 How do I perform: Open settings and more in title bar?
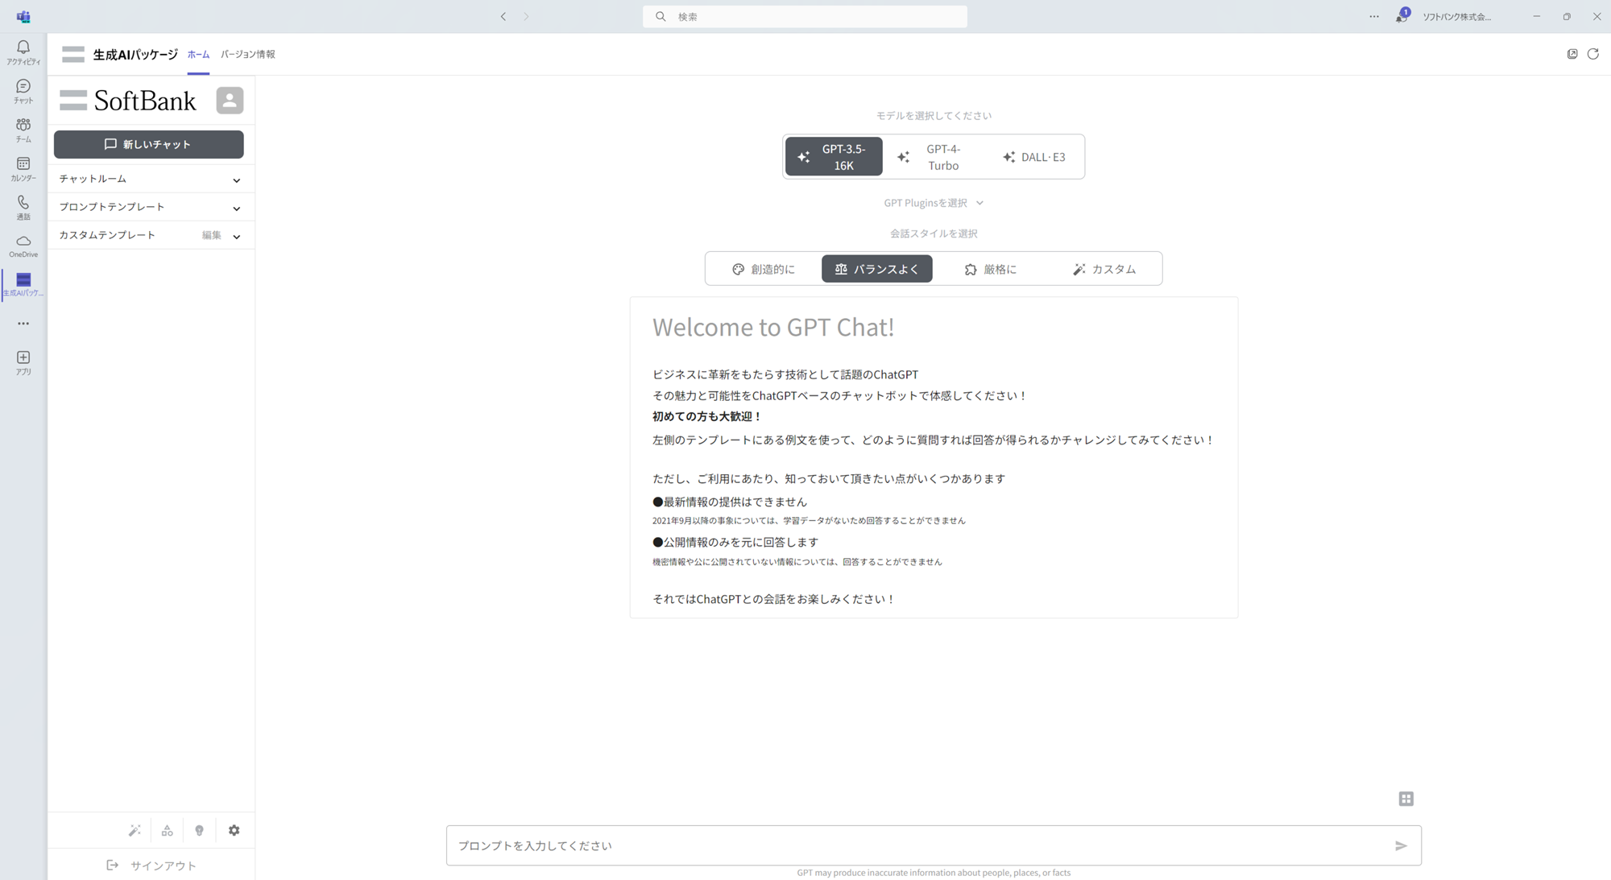pos(1374,16)
